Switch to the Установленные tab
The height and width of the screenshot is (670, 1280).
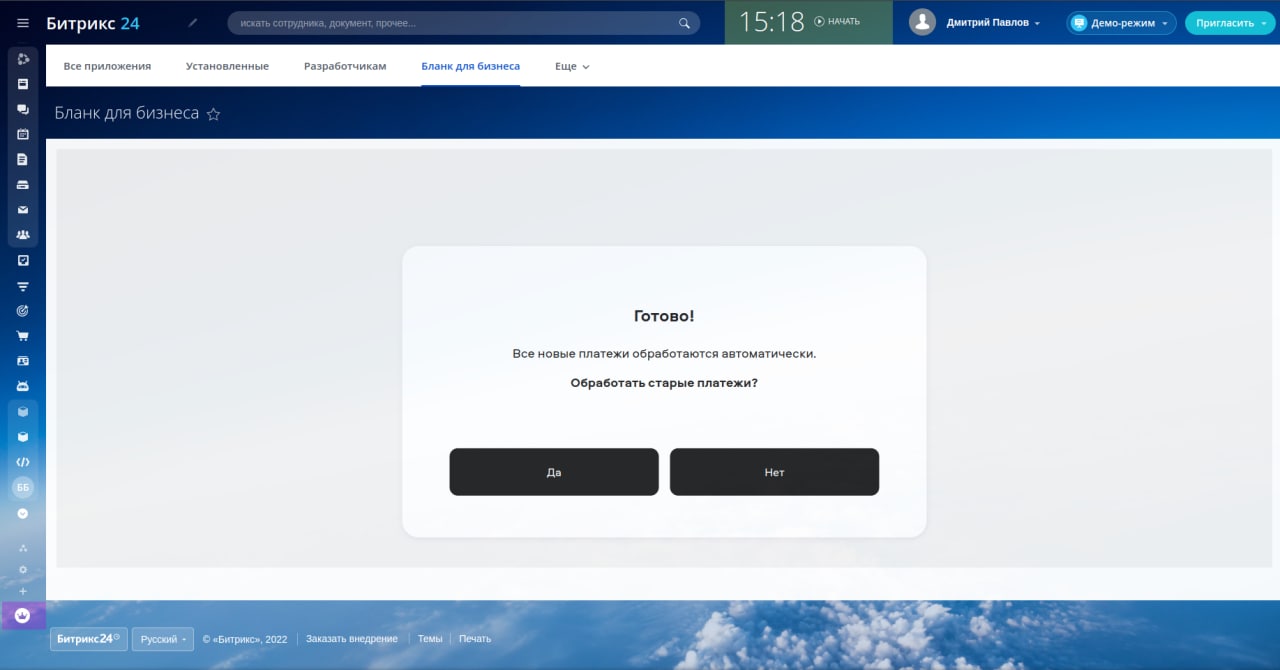pos(227,66)
